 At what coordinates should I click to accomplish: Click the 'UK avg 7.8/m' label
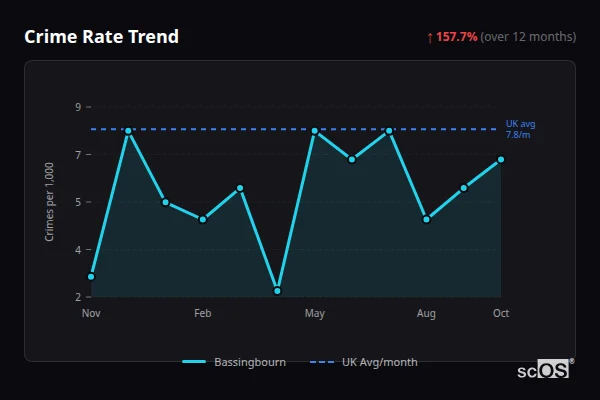[x=520, y=129]
